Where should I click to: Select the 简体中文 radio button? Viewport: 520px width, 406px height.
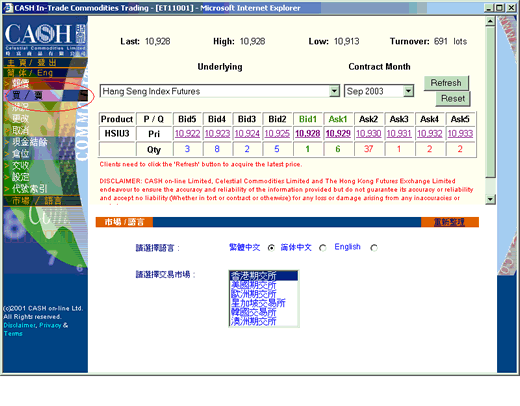(x=323, y=248)
